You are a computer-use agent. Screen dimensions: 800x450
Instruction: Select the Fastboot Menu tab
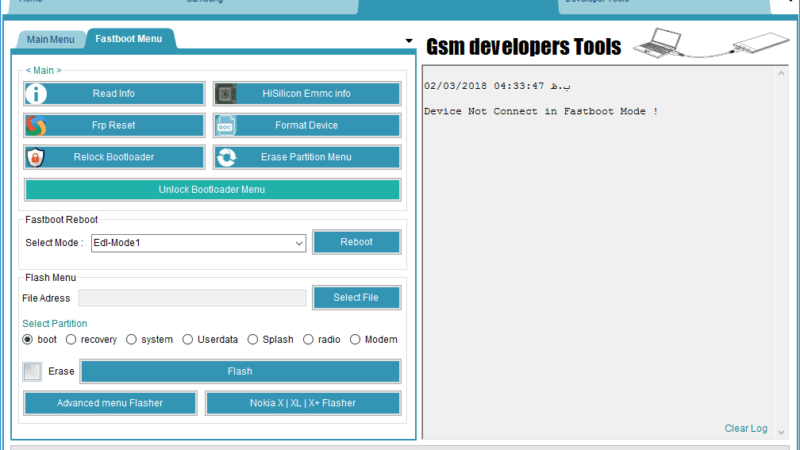(129, 39)
